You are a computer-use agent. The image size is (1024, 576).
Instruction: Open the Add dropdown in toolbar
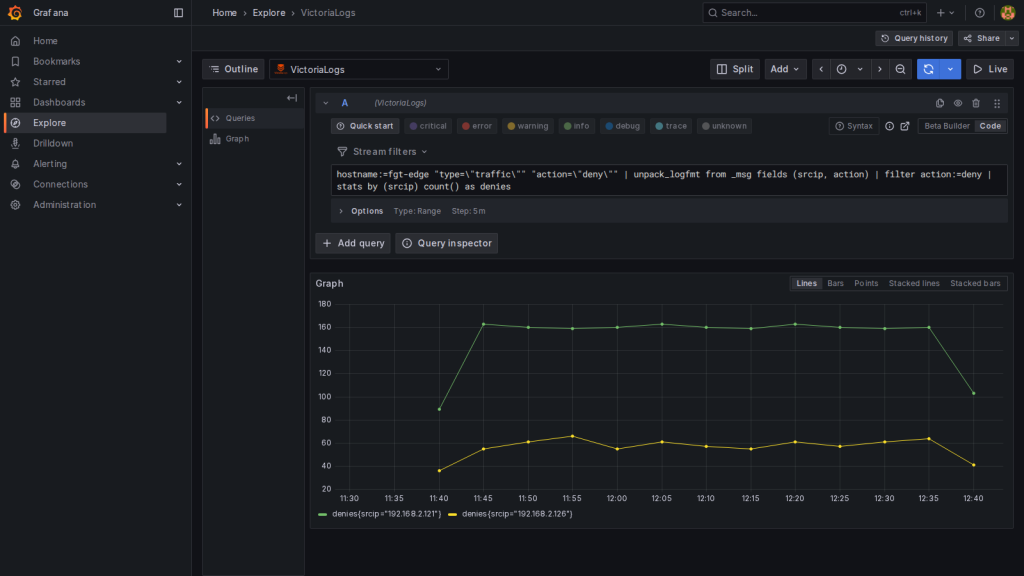point(784,69)
